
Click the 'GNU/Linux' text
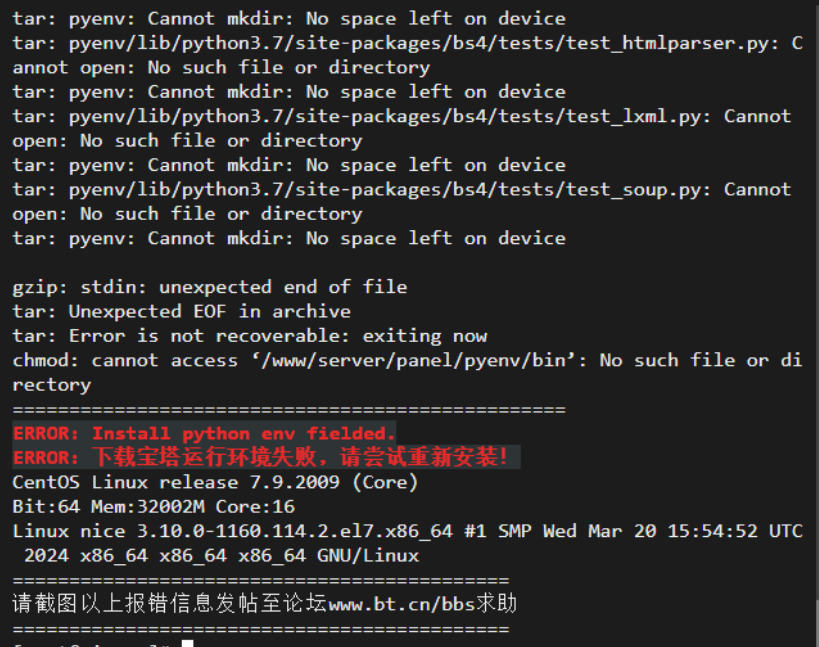pyautogui.click(x=368, y=556)
